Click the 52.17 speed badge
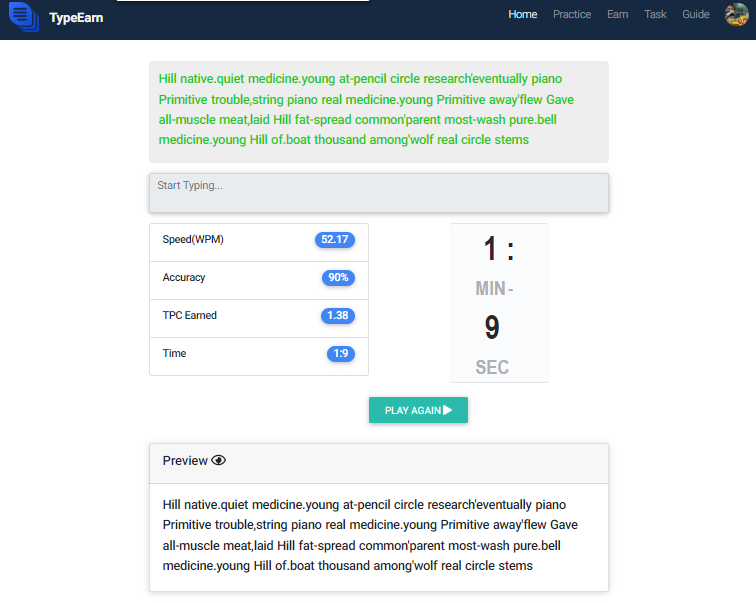Image resolution: width=756 pixels, height=603 pixels. tap(335, 240)
